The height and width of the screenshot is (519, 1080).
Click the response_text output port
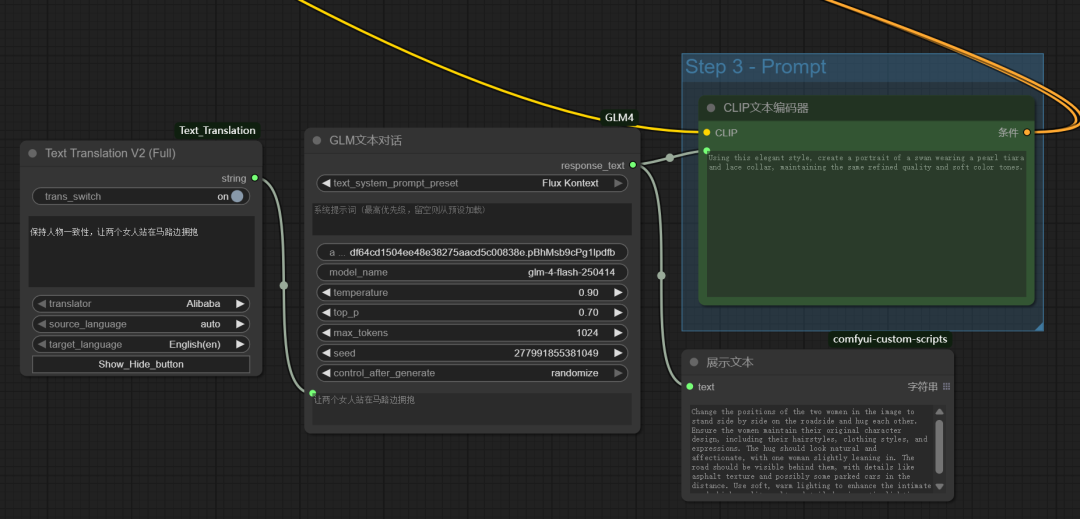point(633,165)
